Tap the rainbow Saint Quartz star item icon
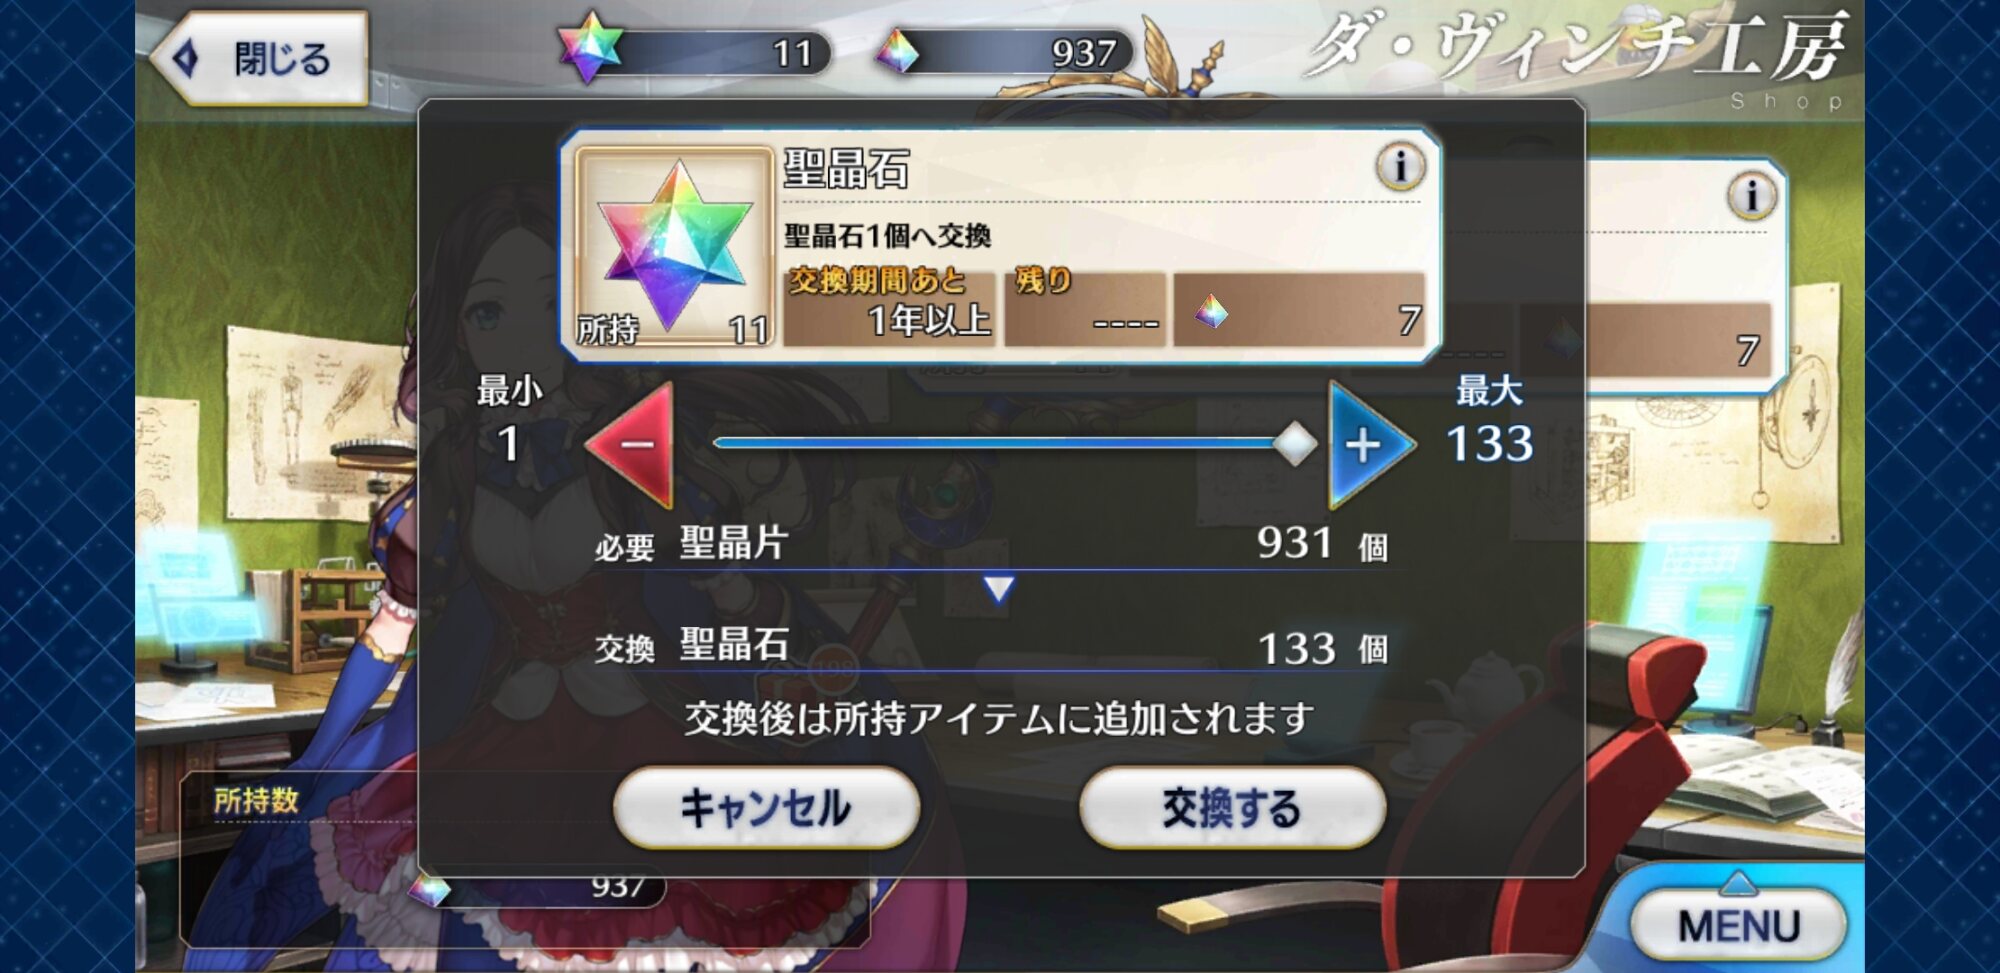The image size is (2000, 973). click(674, 246)
